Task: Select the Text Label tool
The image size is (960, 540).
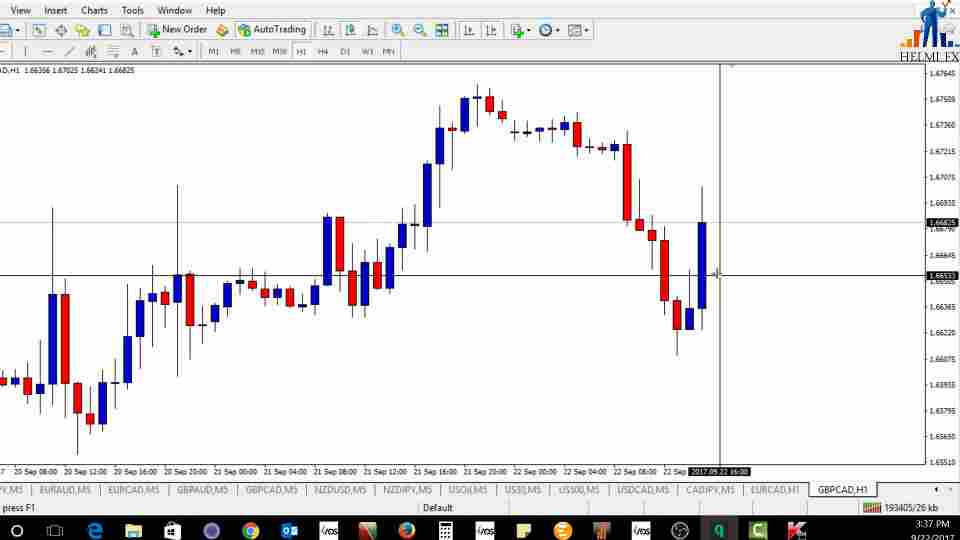Action: click(156, 51)
